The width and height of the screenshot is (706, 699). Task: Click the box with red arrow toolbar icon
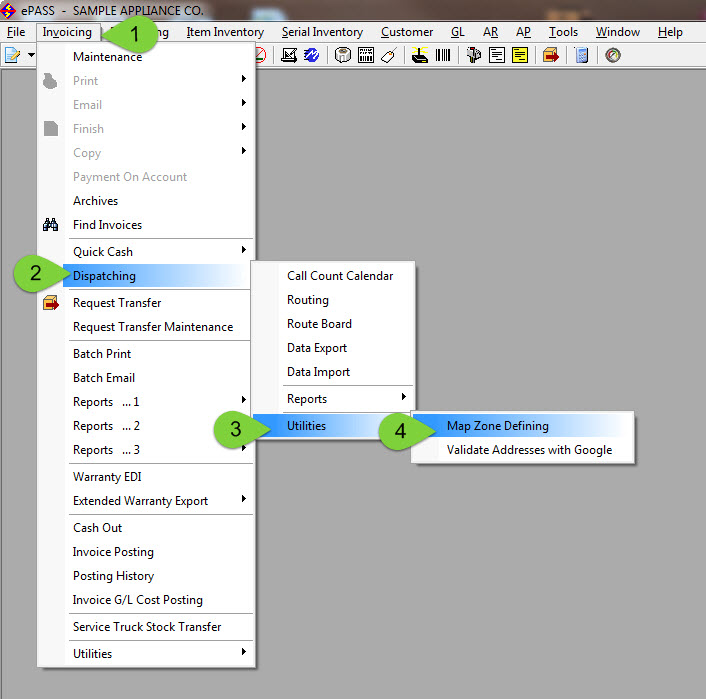(551, 55)
